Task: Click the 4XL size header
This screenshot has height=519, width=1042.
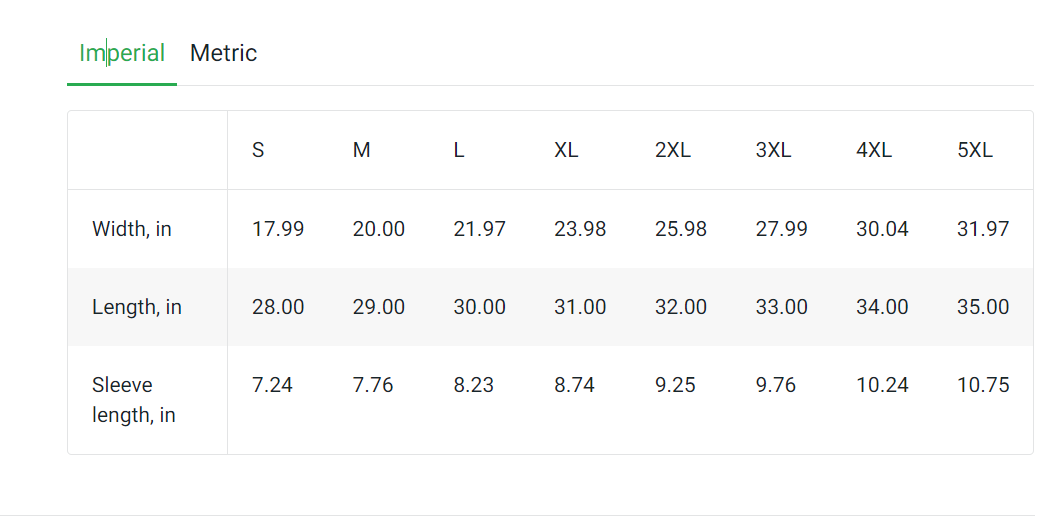Action: 874,151
